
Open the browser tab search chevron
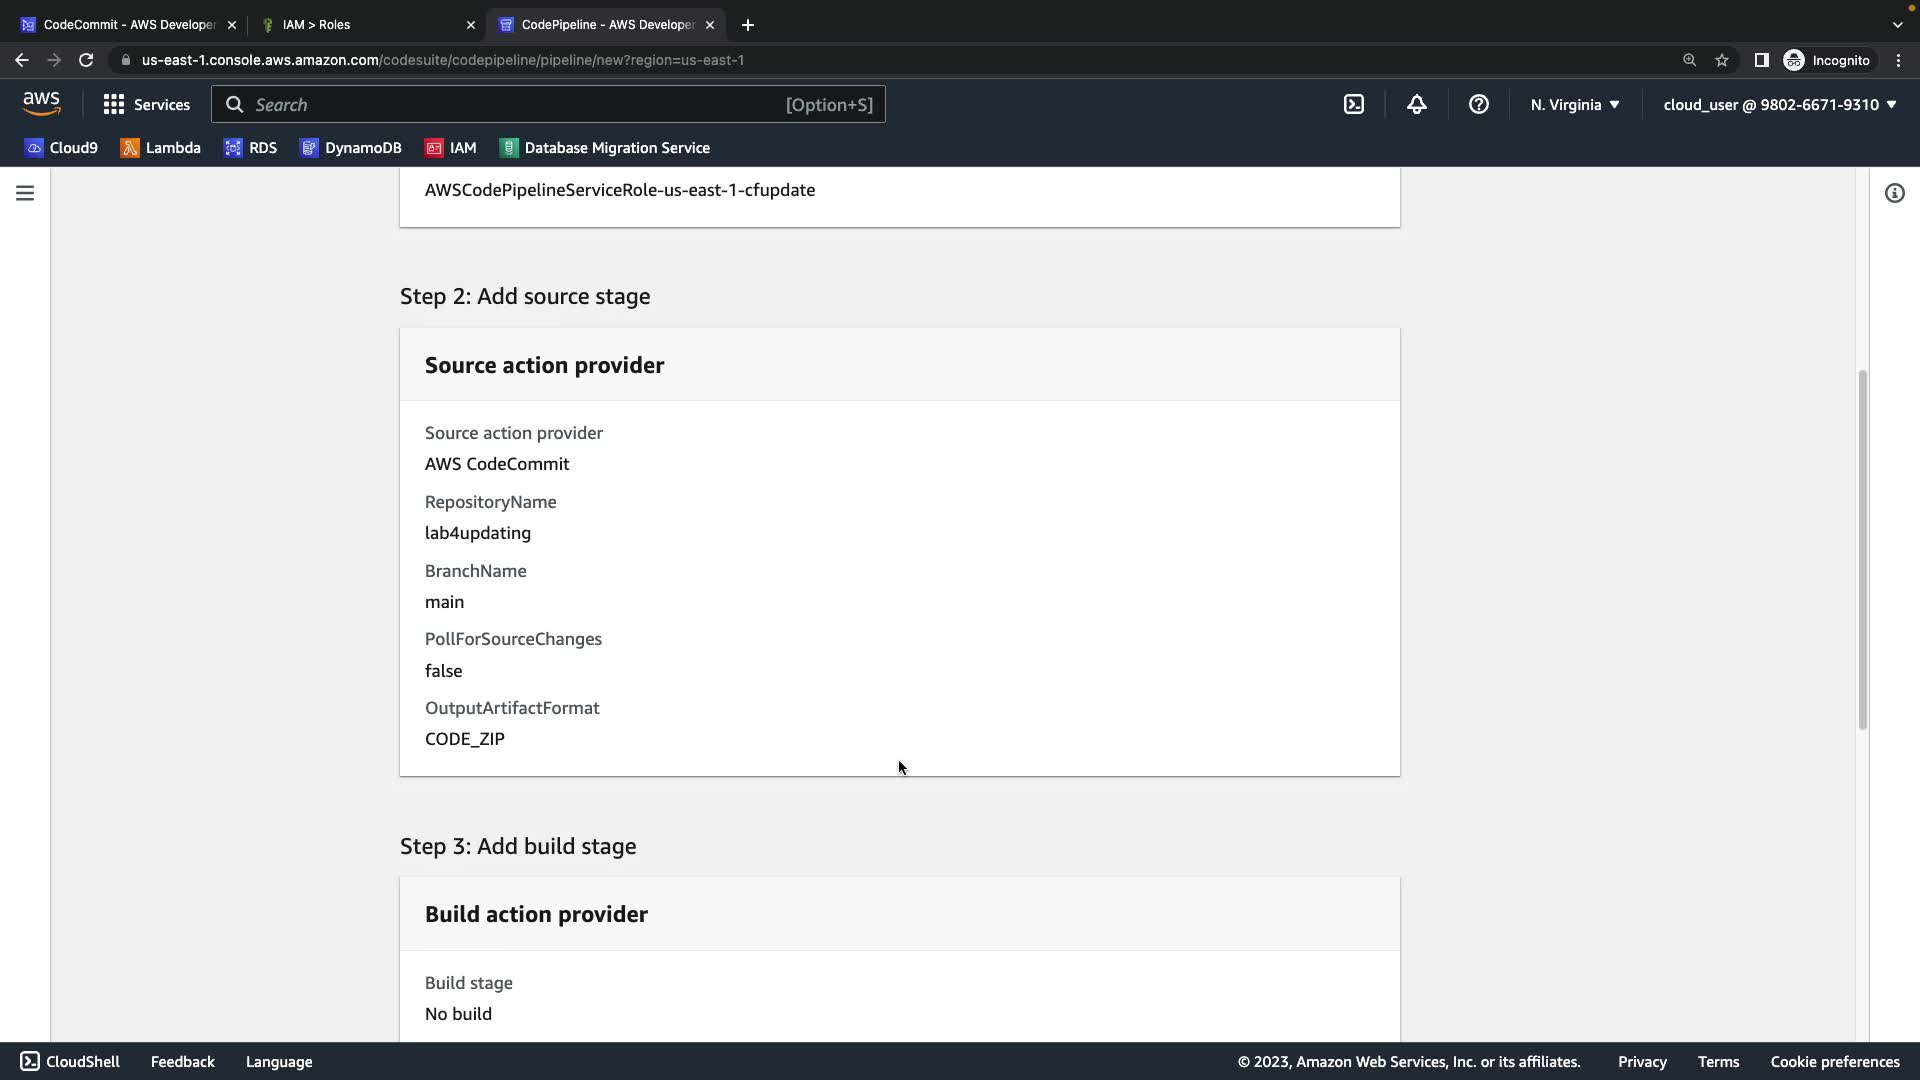pyautogui.click(x=1897, y=24)
